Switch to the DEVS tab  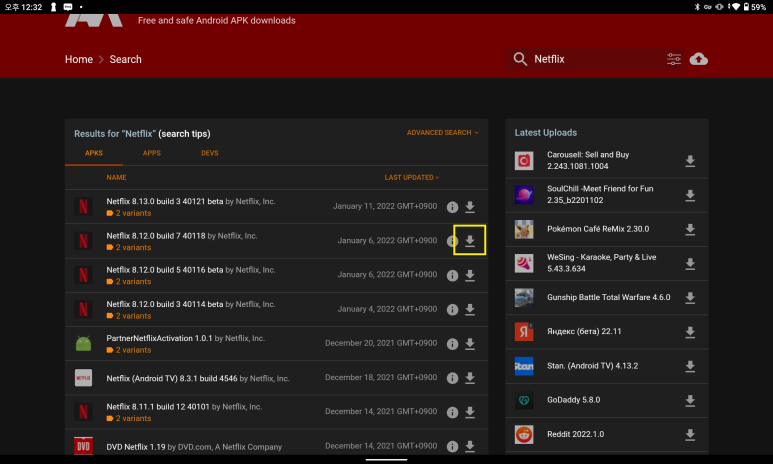click(210, 153)
